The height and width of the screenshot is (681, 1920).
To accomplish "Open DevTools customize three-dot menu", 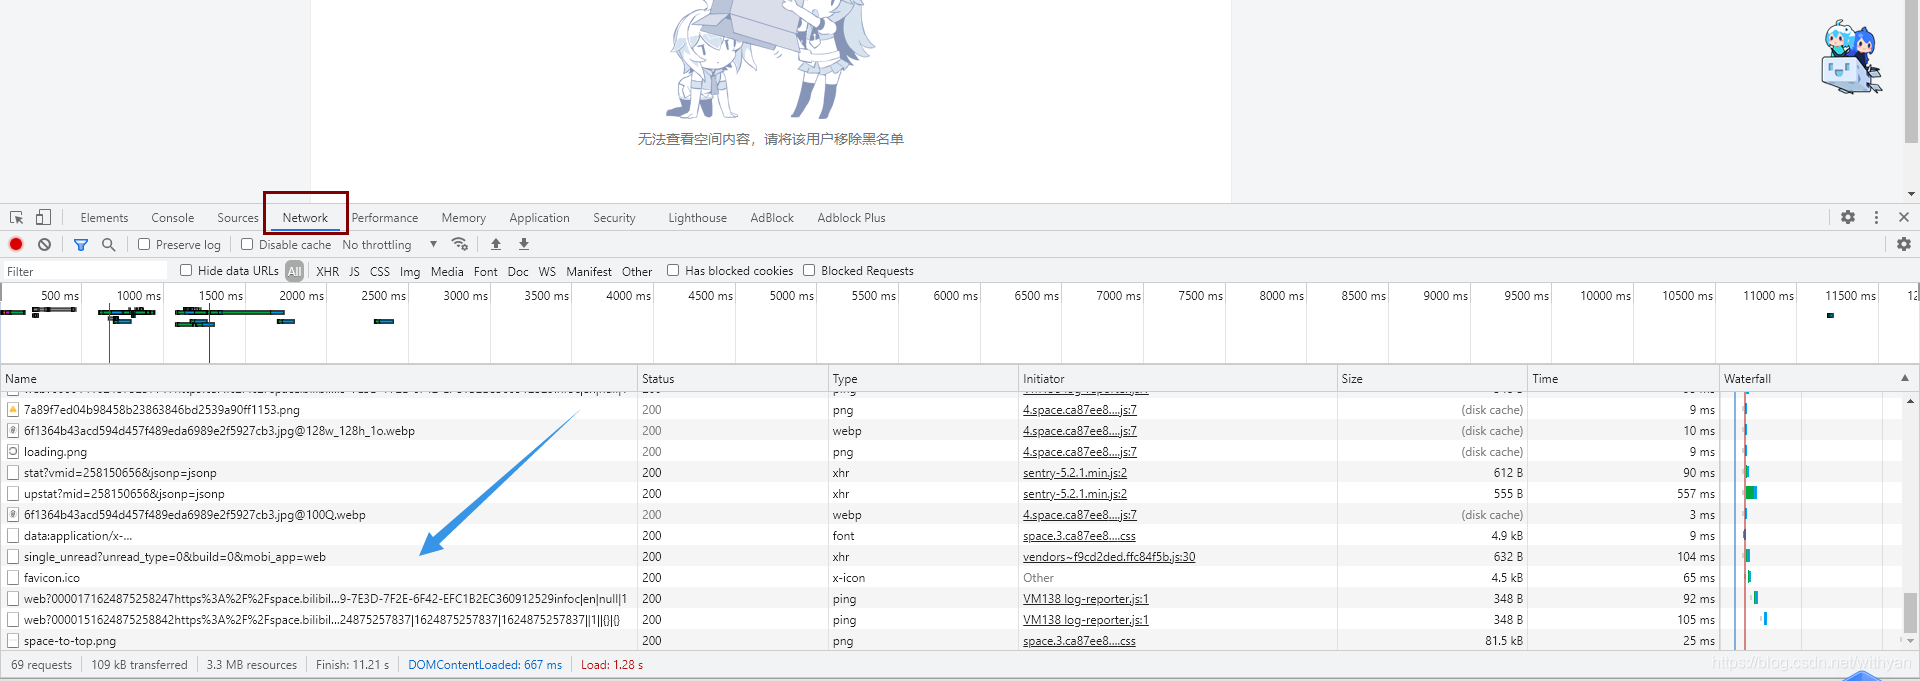I will pyautogui.click(x=1876, y=217).
